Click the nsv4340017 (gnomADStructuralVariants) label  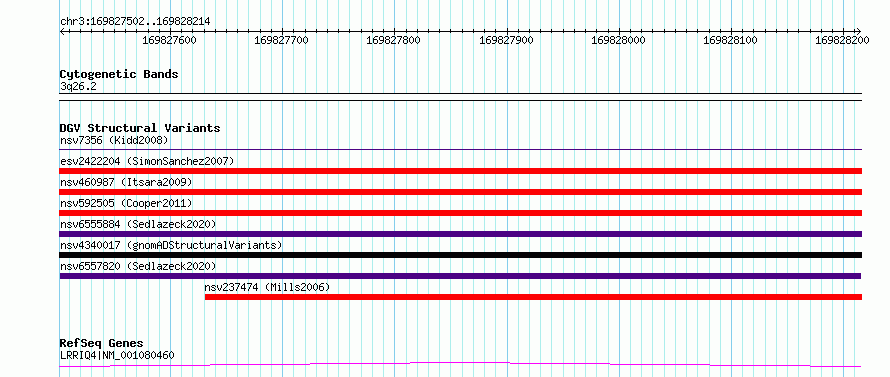pyautogui.click(x=171, y=245)
